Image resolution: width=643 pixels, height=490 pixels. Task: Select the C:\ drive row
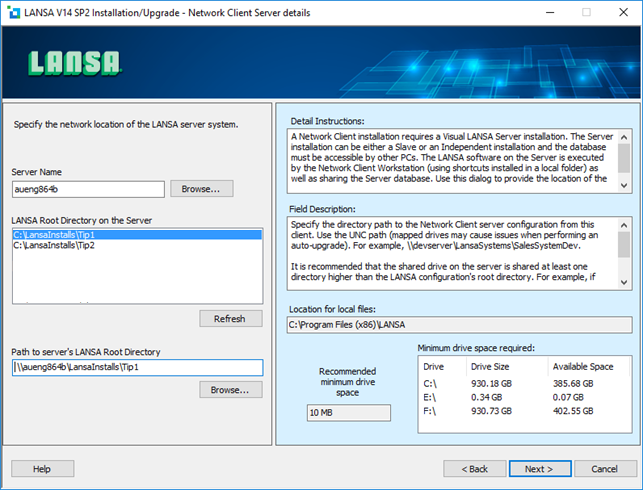[524, 384]
